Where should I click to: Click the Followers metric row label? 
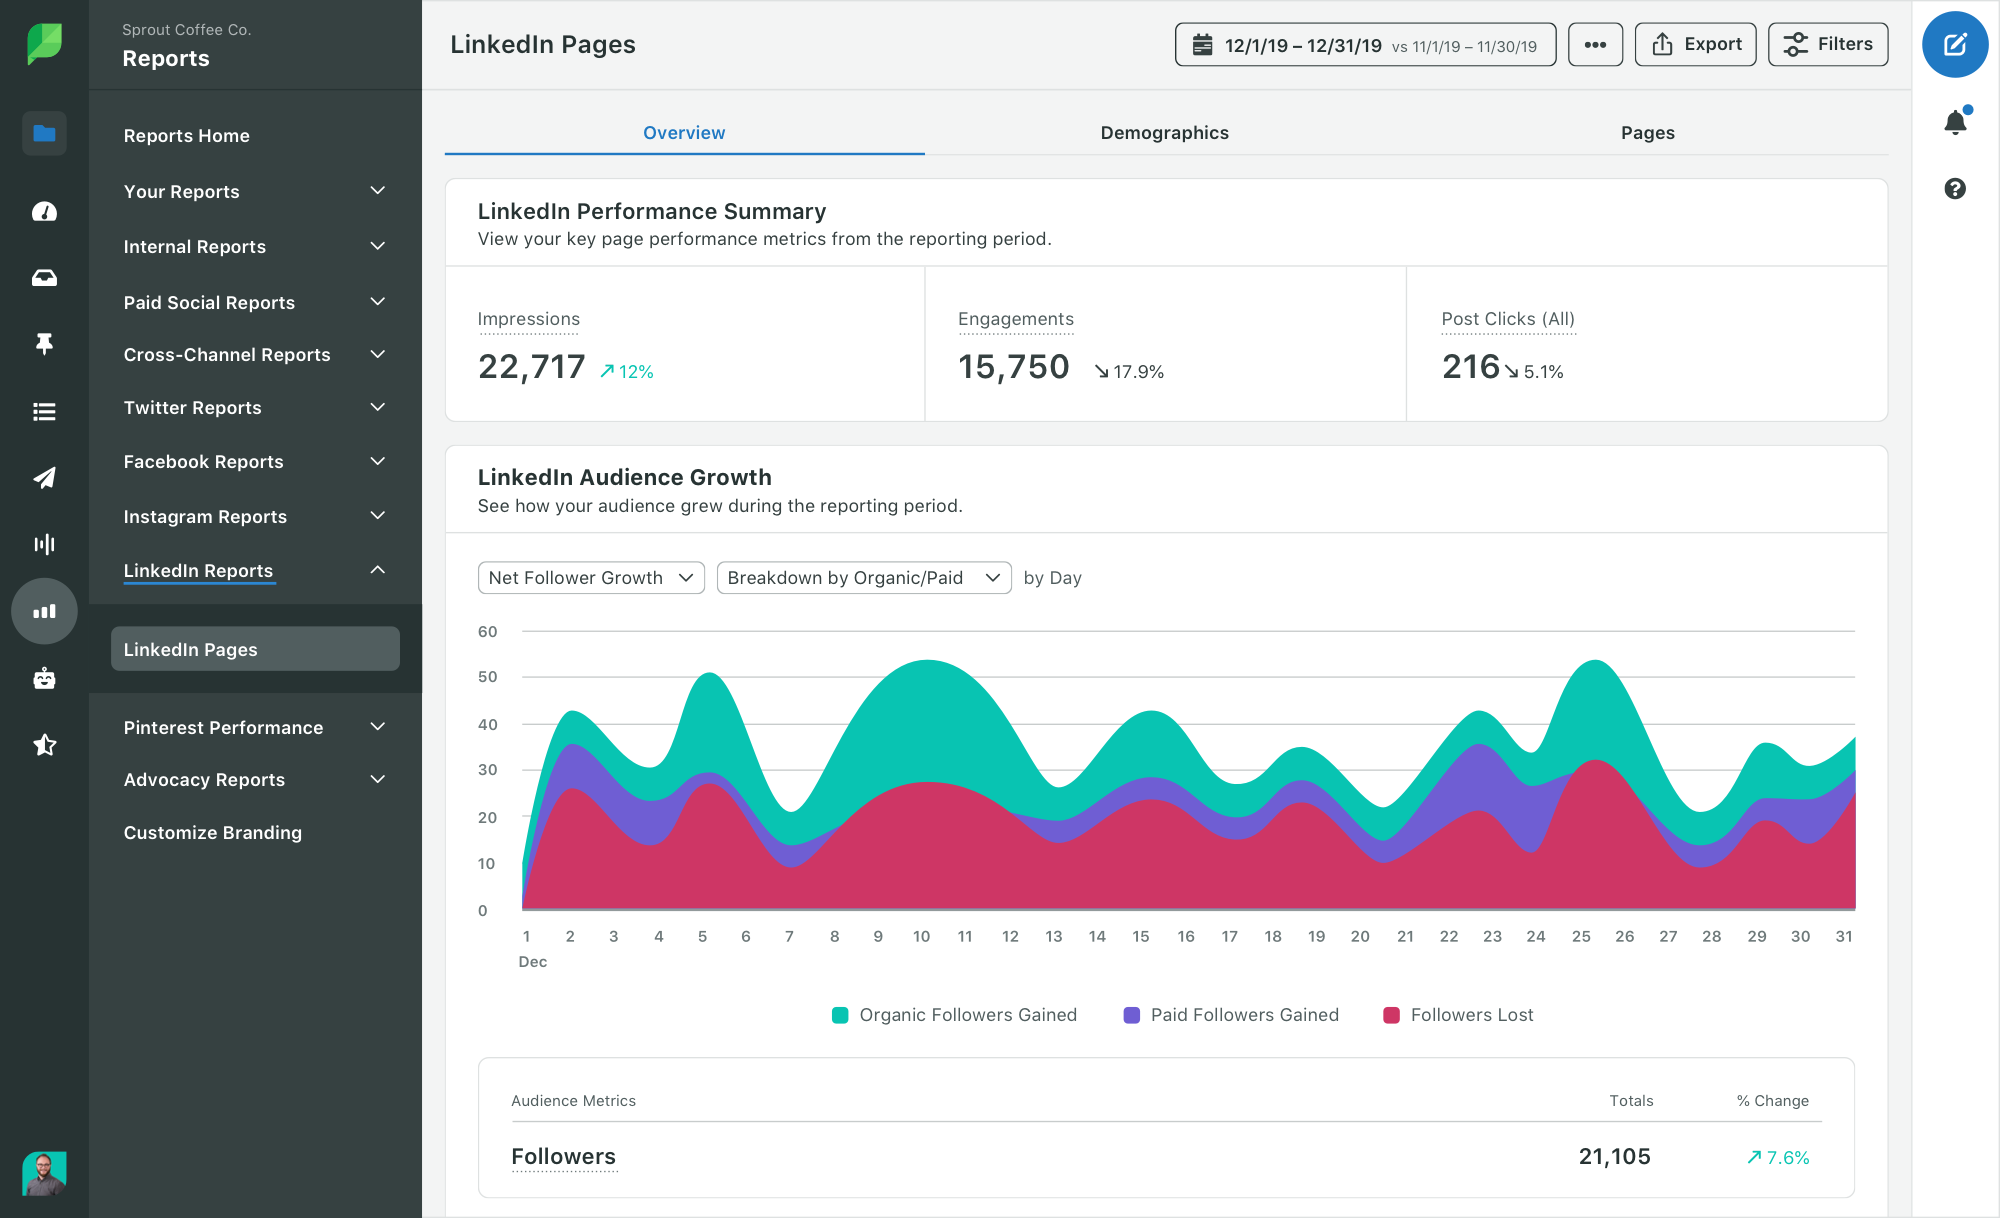point(563,1157)
